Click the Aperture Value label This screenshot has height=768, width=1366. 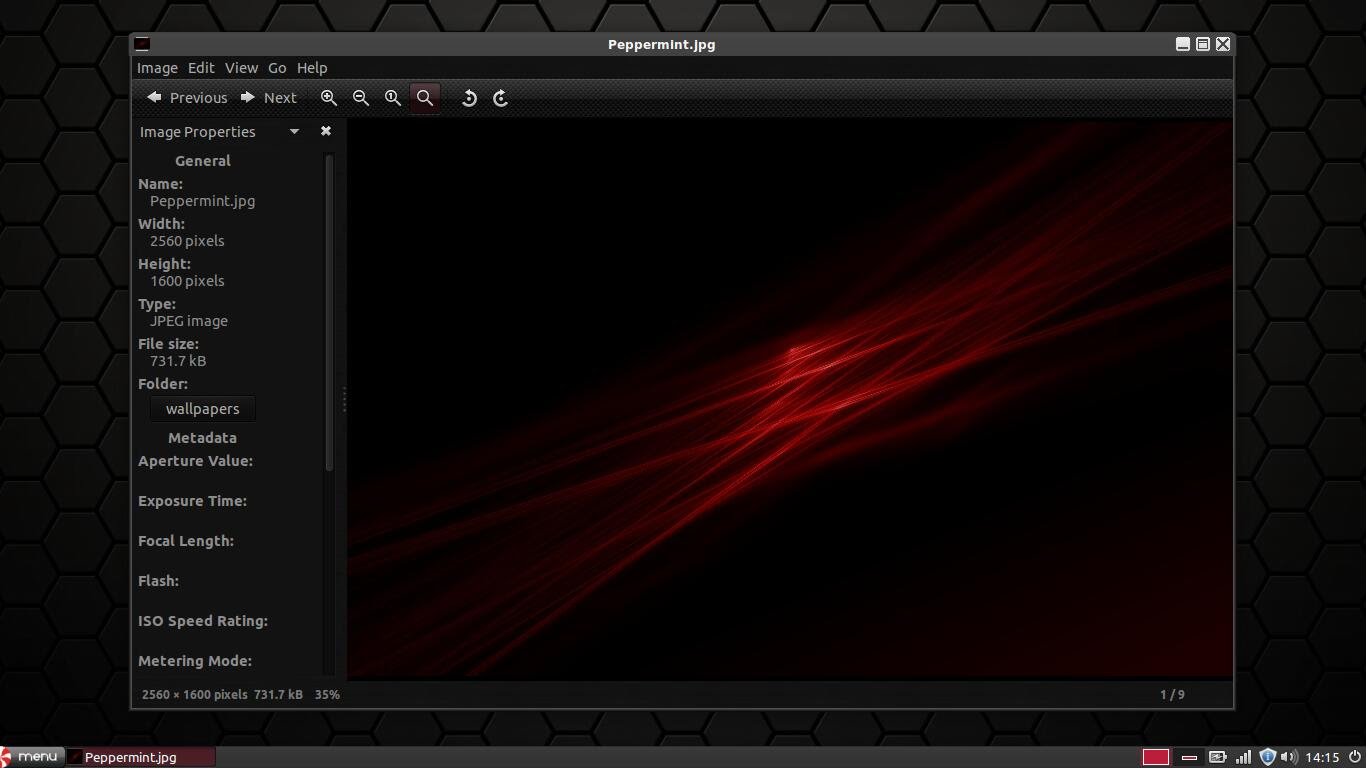click(195, 461)
